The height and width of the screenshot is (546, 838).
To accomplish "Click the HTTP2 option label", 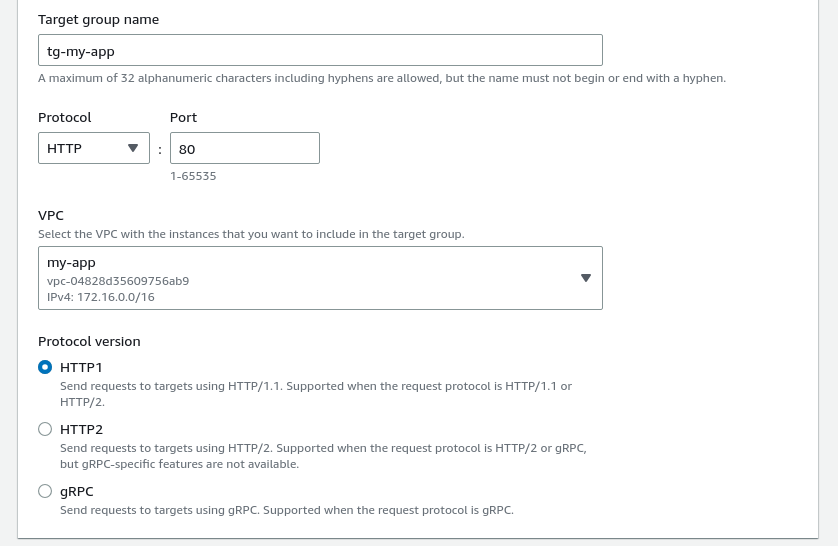I will pyautogui.click(x=81, y=429).
